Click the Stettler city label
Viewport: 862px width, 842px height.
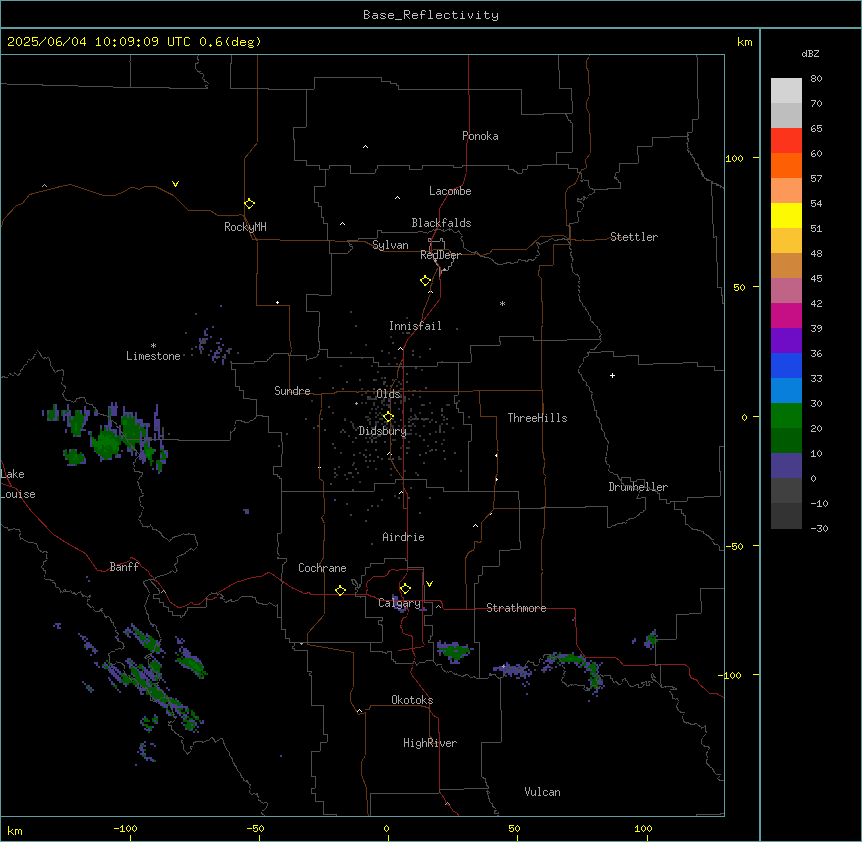pos(633,237)
